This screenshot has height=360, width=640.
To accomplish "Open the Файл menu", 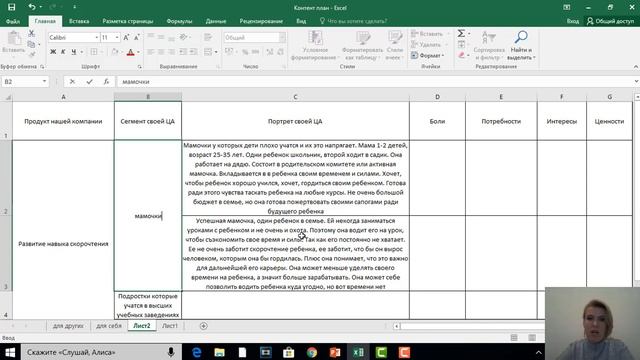I will click(x=13, y=21).
